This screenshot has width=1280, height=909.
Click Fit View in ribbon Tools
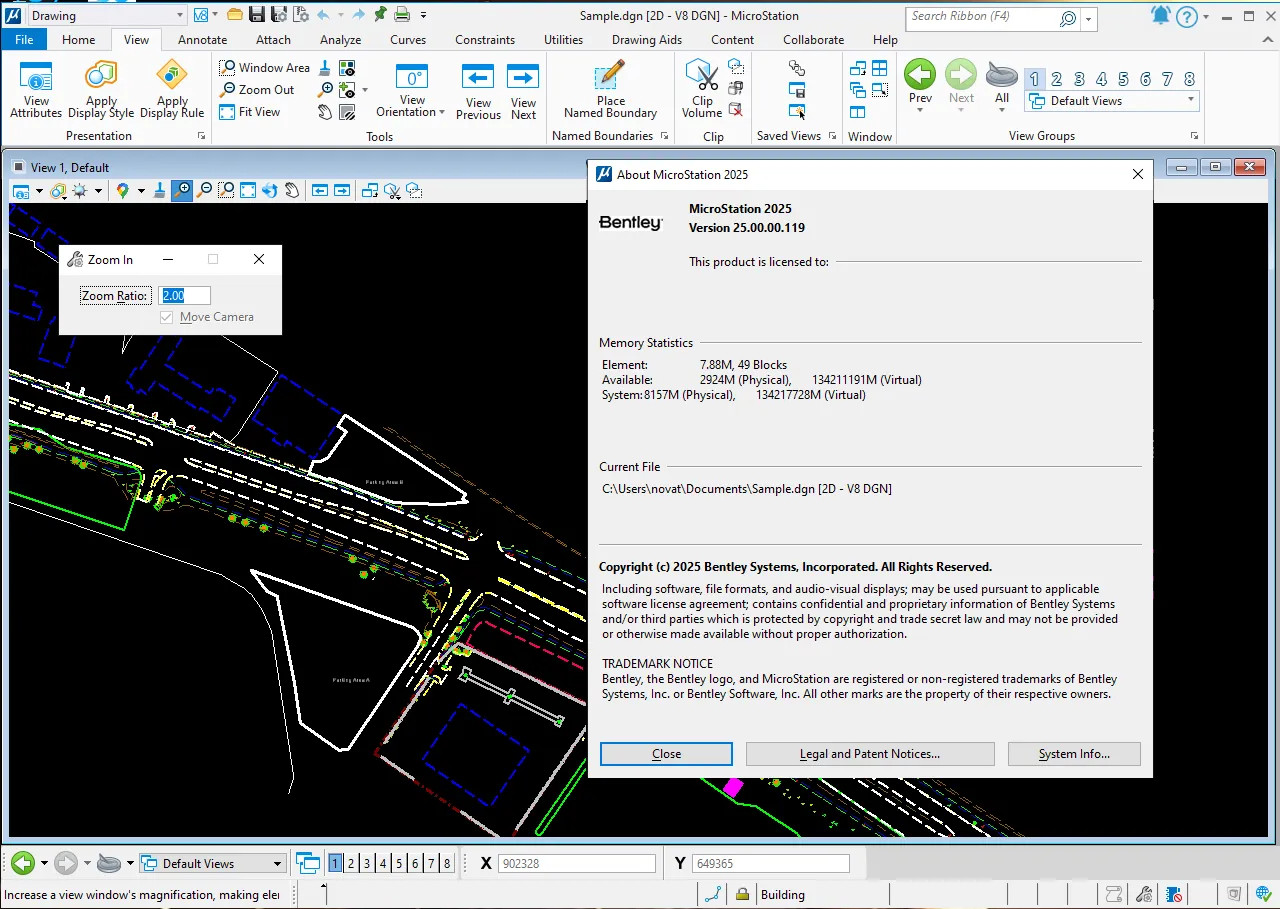coord(250,112)
